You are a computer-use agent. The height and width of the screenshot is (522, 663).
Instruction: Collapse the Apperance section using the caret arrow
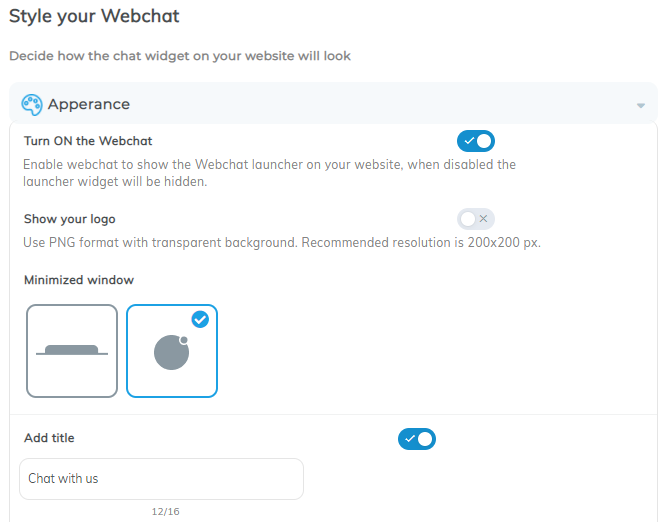click(641, 105)
